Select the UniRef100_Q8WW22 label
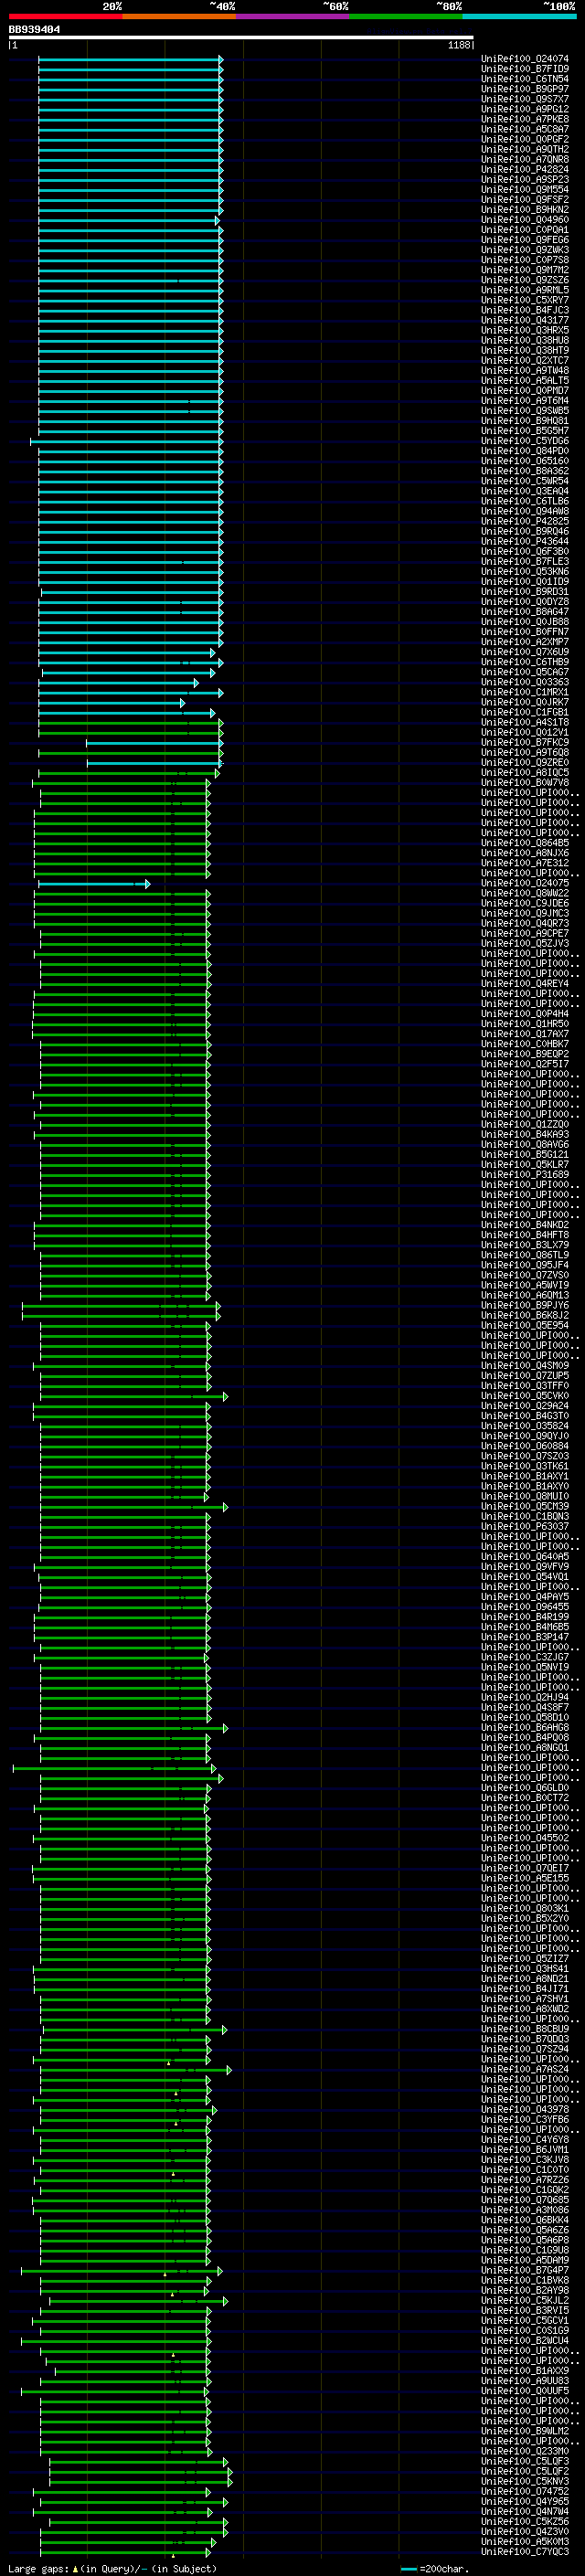Image resolution: width=585 pixels, height=2576 pixels. coord(525,893)
